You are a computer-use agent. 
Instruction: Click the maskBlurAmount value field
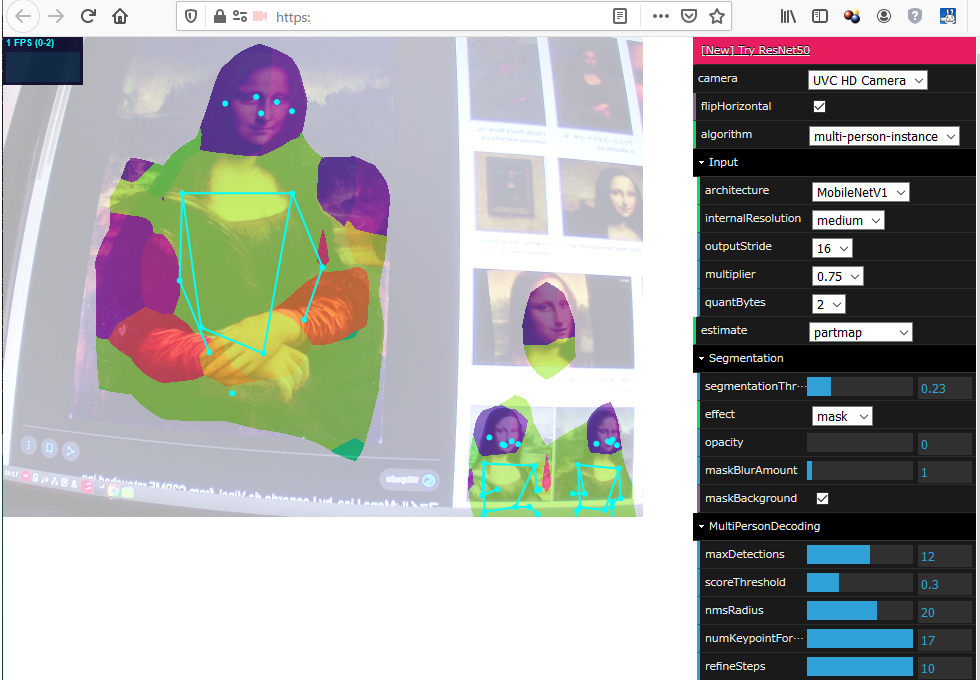944,472
